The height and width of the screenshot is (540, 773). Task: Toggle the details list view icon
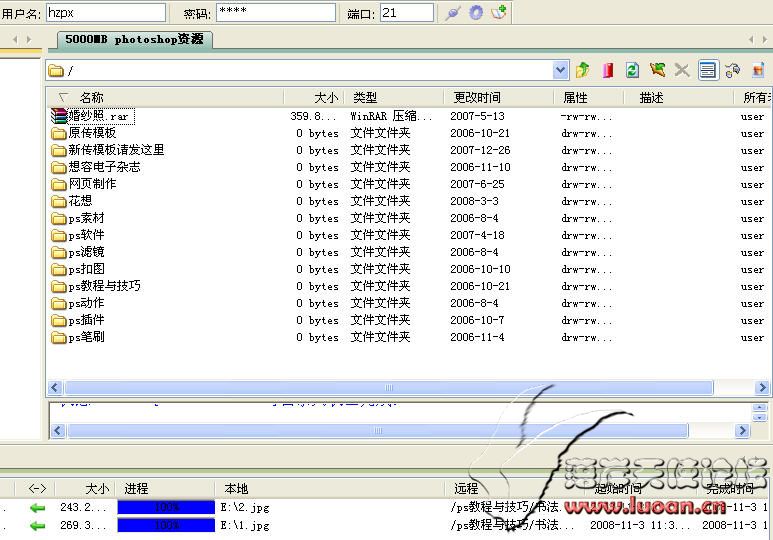[x=708, y=70]
